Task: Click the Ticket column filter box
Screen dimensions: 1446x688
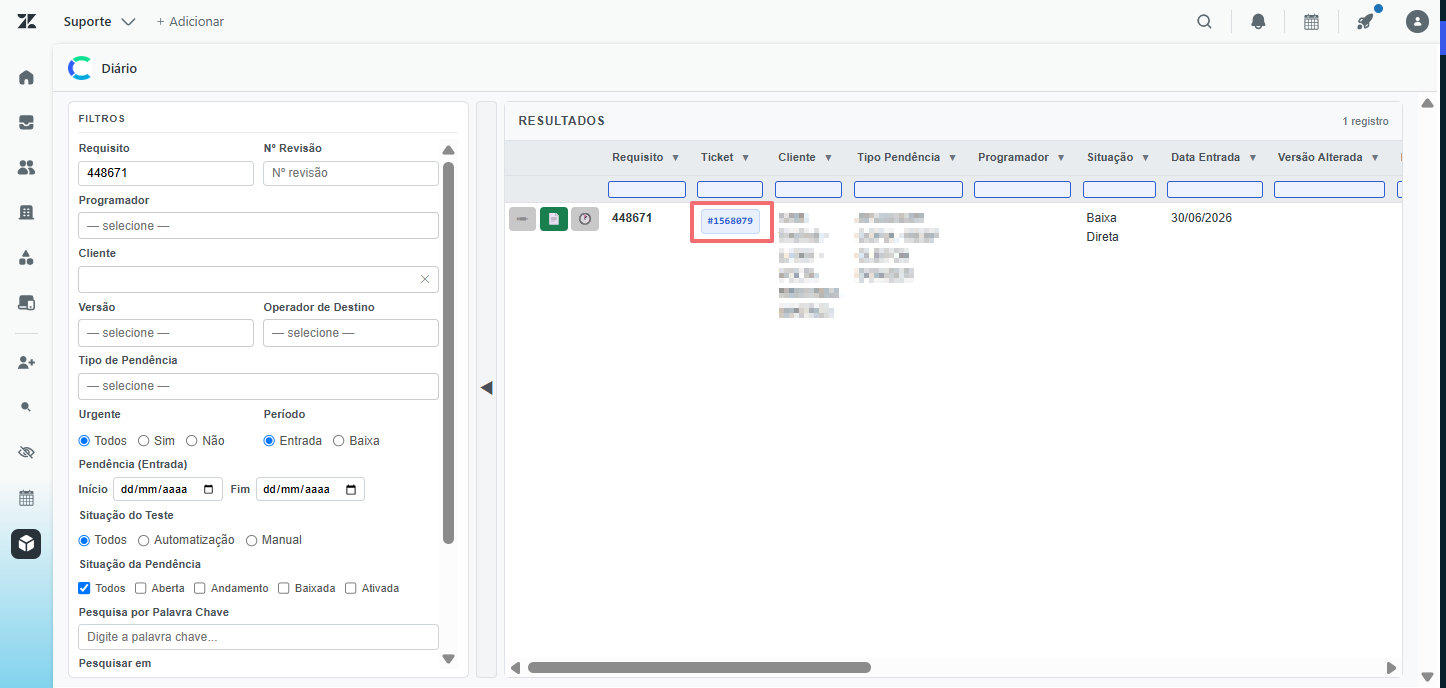Action: (x=730, y=189)
